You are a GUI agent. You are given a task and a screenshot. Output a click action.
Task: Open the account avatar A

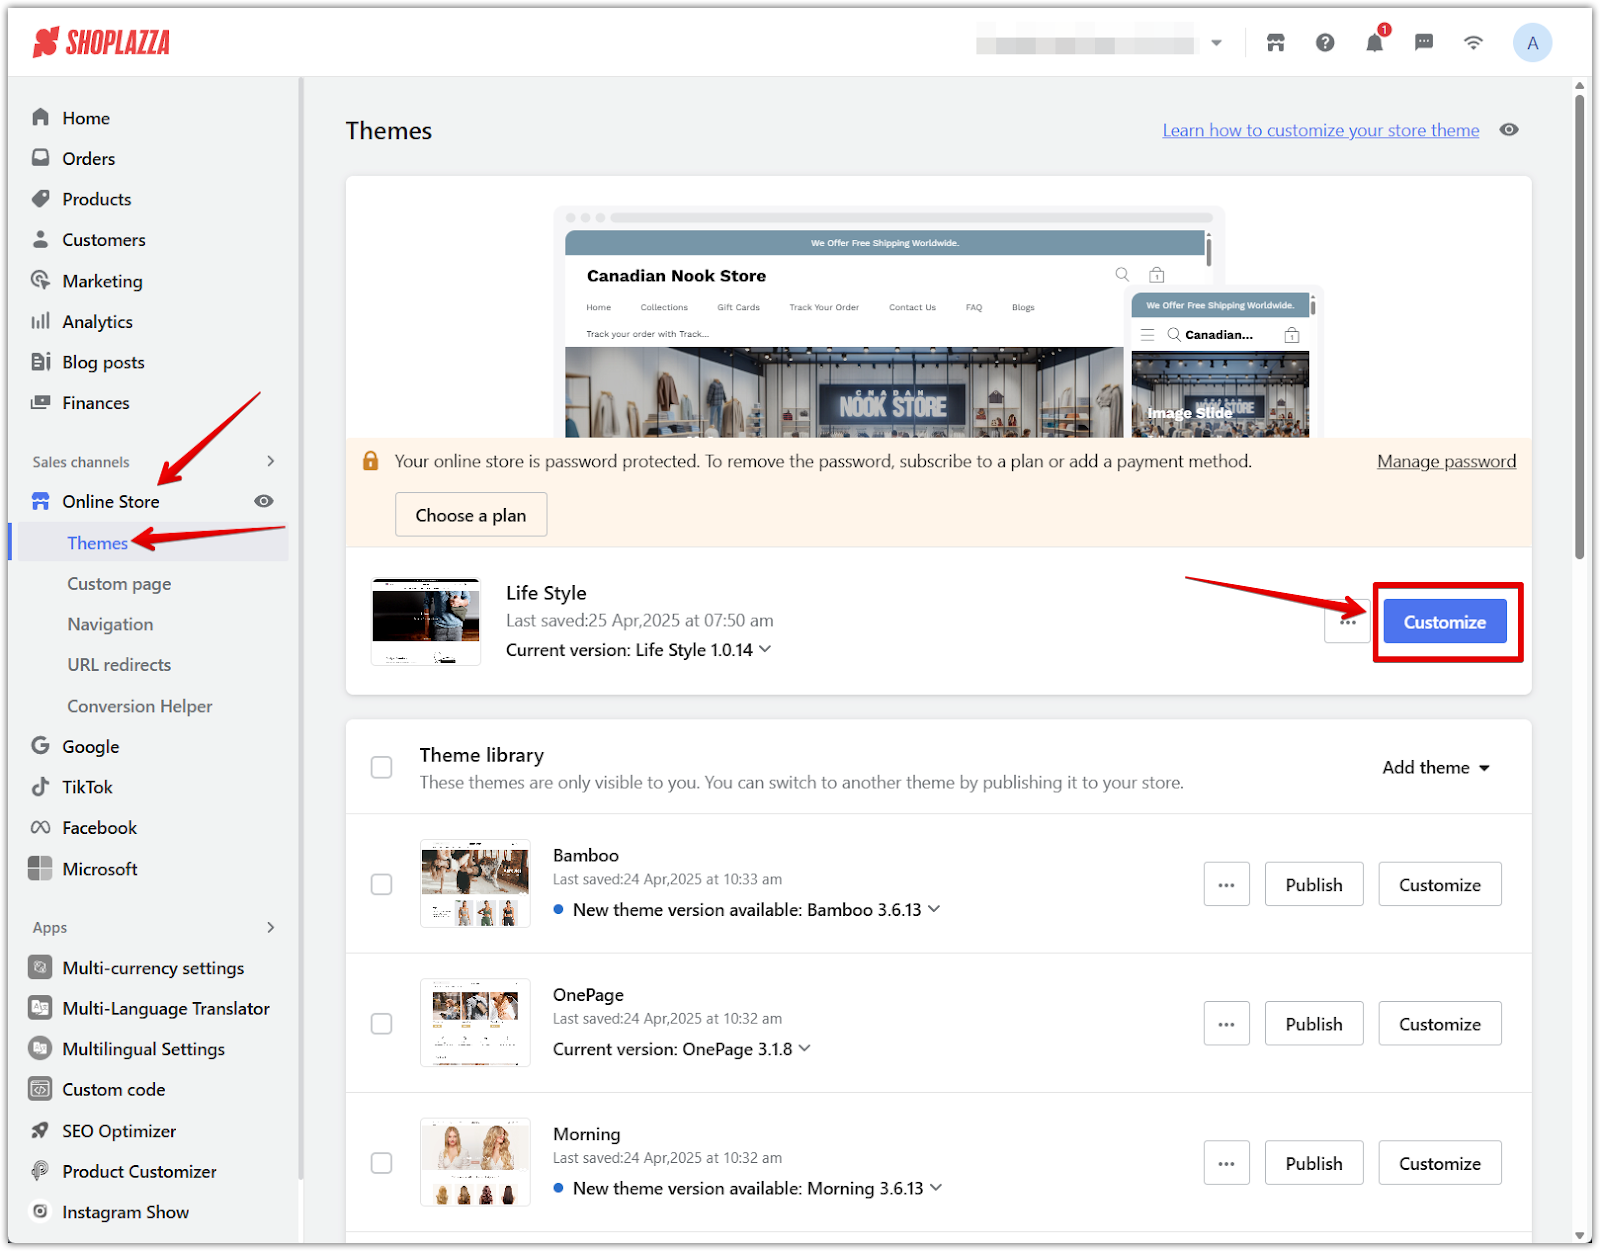tap(1532, 43)
